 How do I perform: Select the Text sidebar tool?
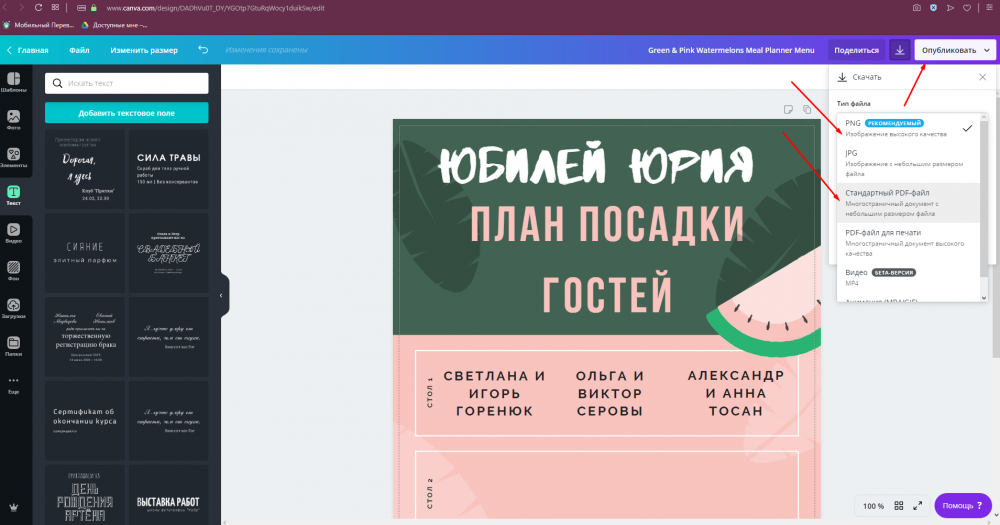click(x=13, y=195)
